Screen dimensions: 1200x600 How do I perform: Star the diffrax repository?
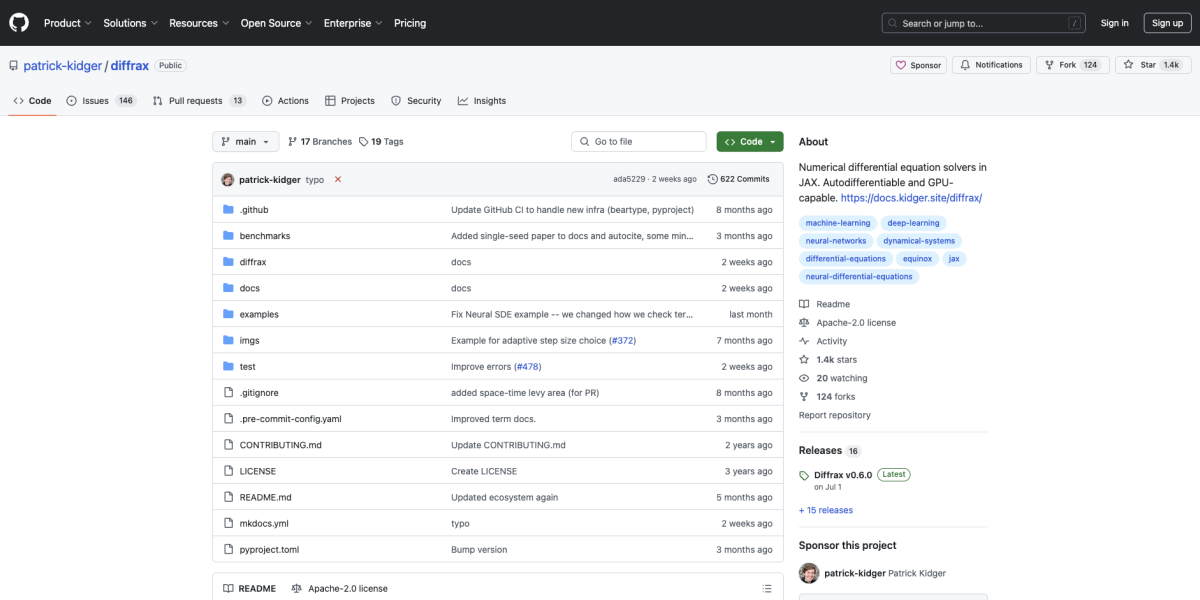pyautogui.click(x=1140, y=65)
